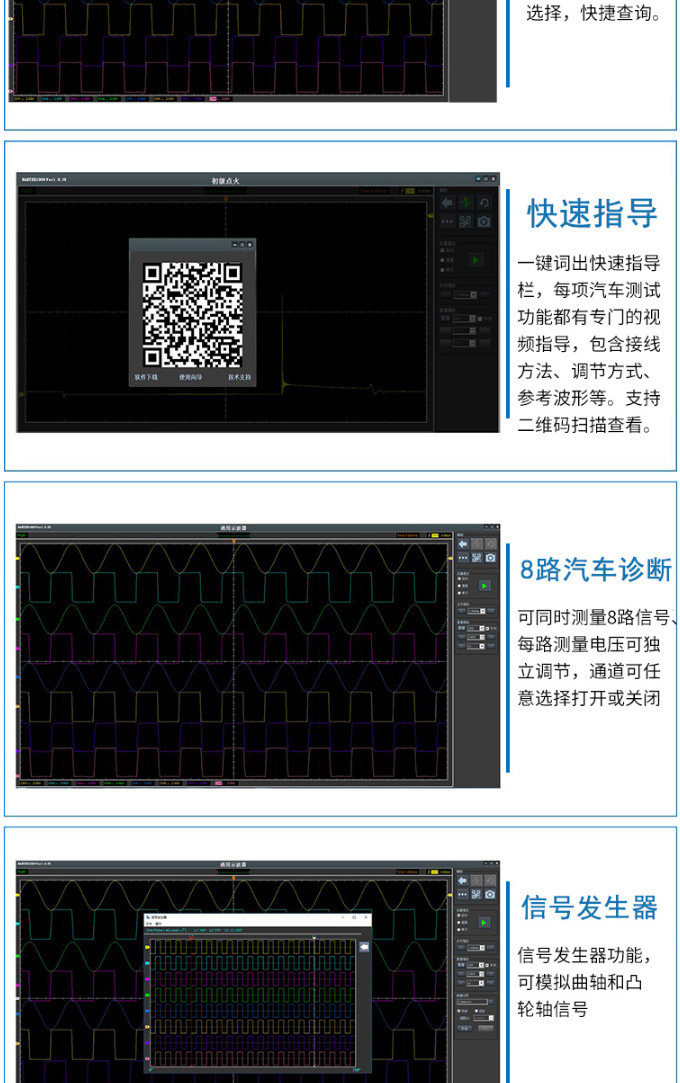This screenshot has width=680, height=1083.
Task: Click the back arrow icon in 初级点火 window
Action: coord(447,202)
